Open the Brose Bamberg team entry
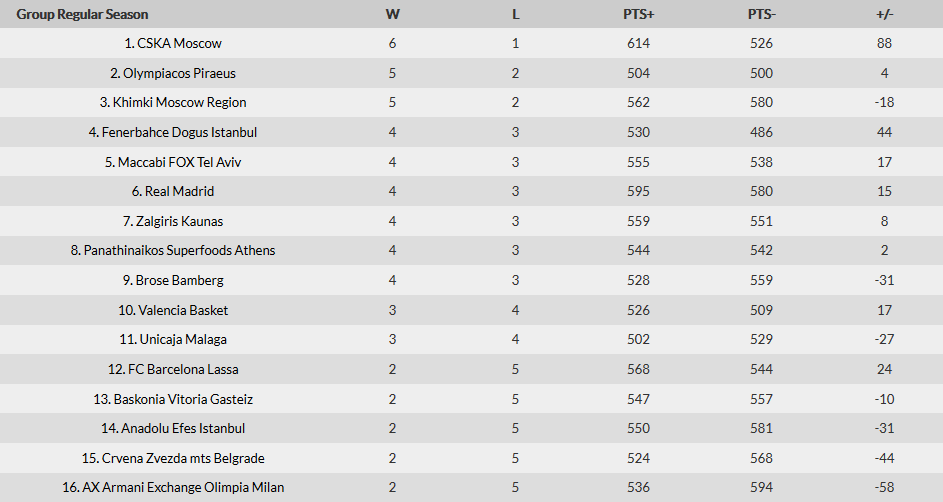The height and width of the screenshot is (502, 943). point(179,280)
